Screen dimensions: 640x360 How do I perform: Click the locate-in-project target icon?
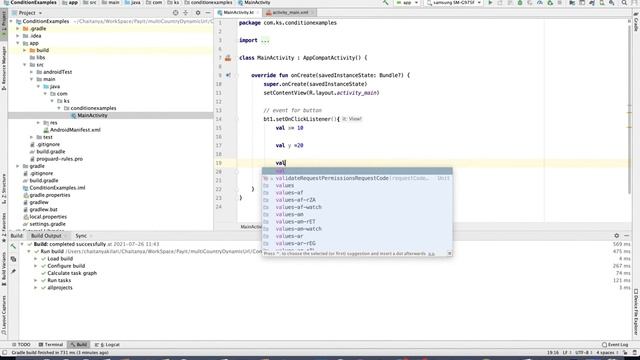click(x=176, y=13)
